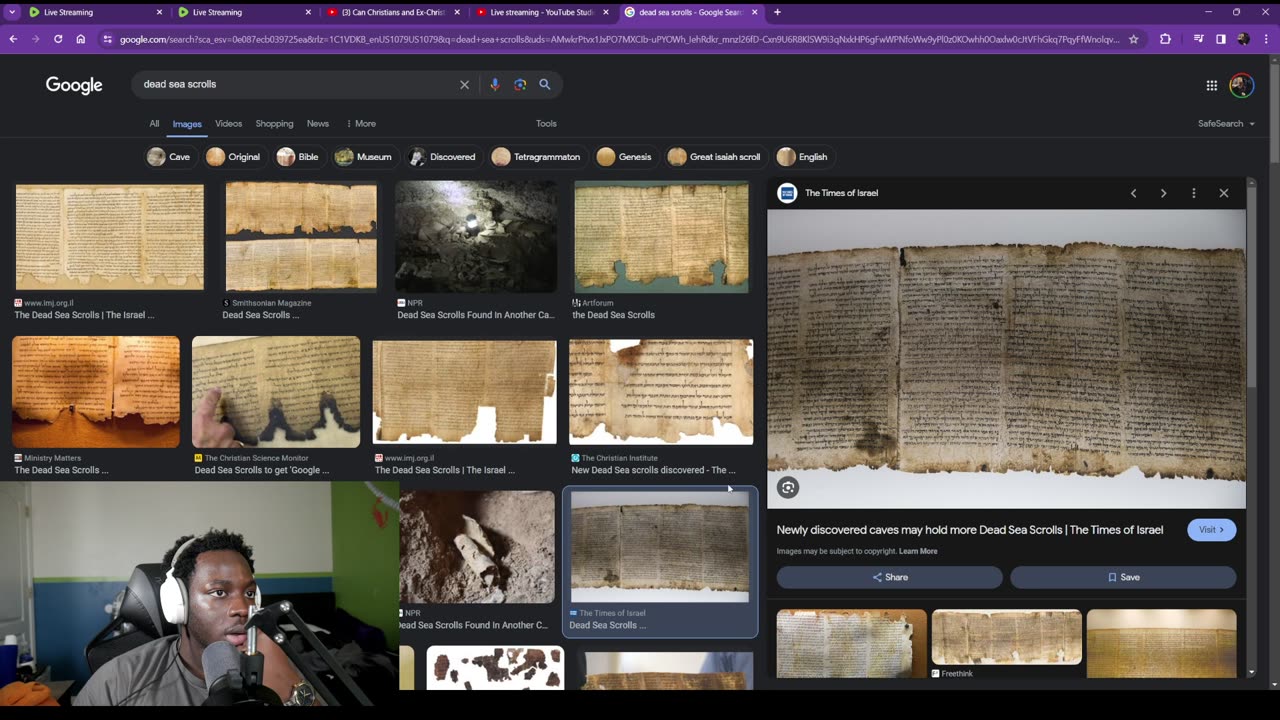Open browser media control icon

click(x=1199, y=39)
